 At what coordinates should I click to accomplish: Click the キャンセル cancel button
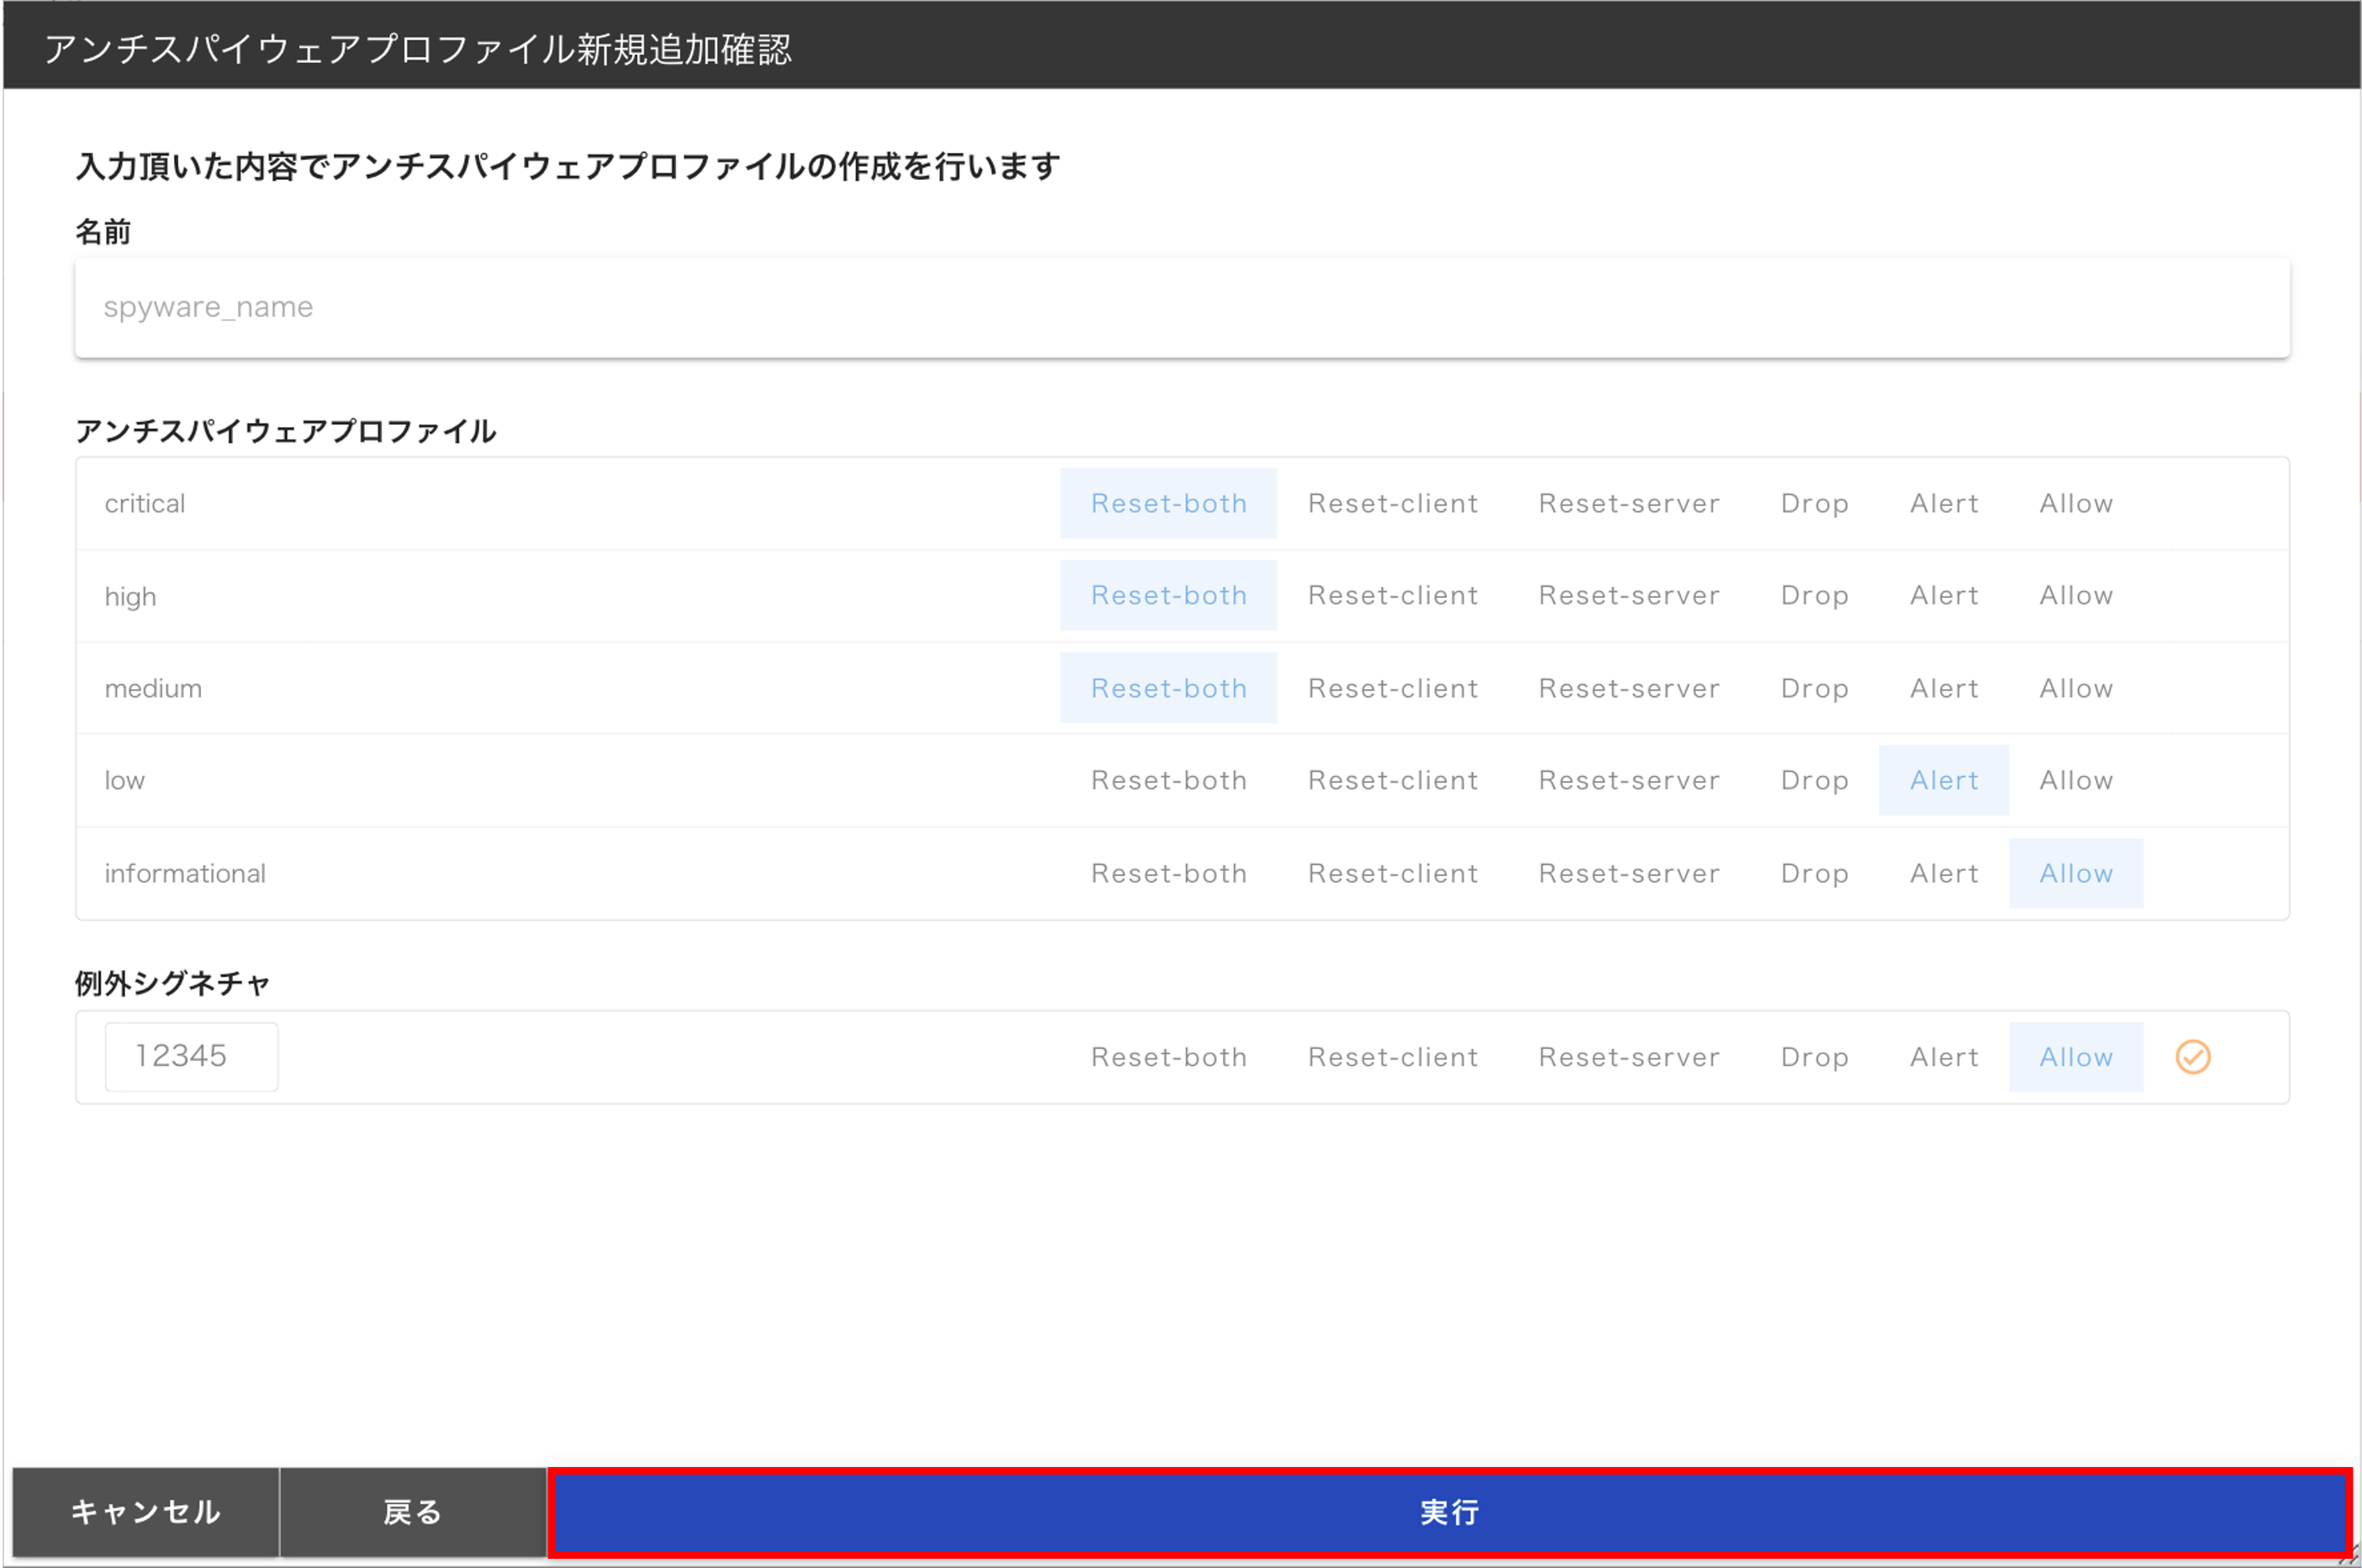point(146,1512)
